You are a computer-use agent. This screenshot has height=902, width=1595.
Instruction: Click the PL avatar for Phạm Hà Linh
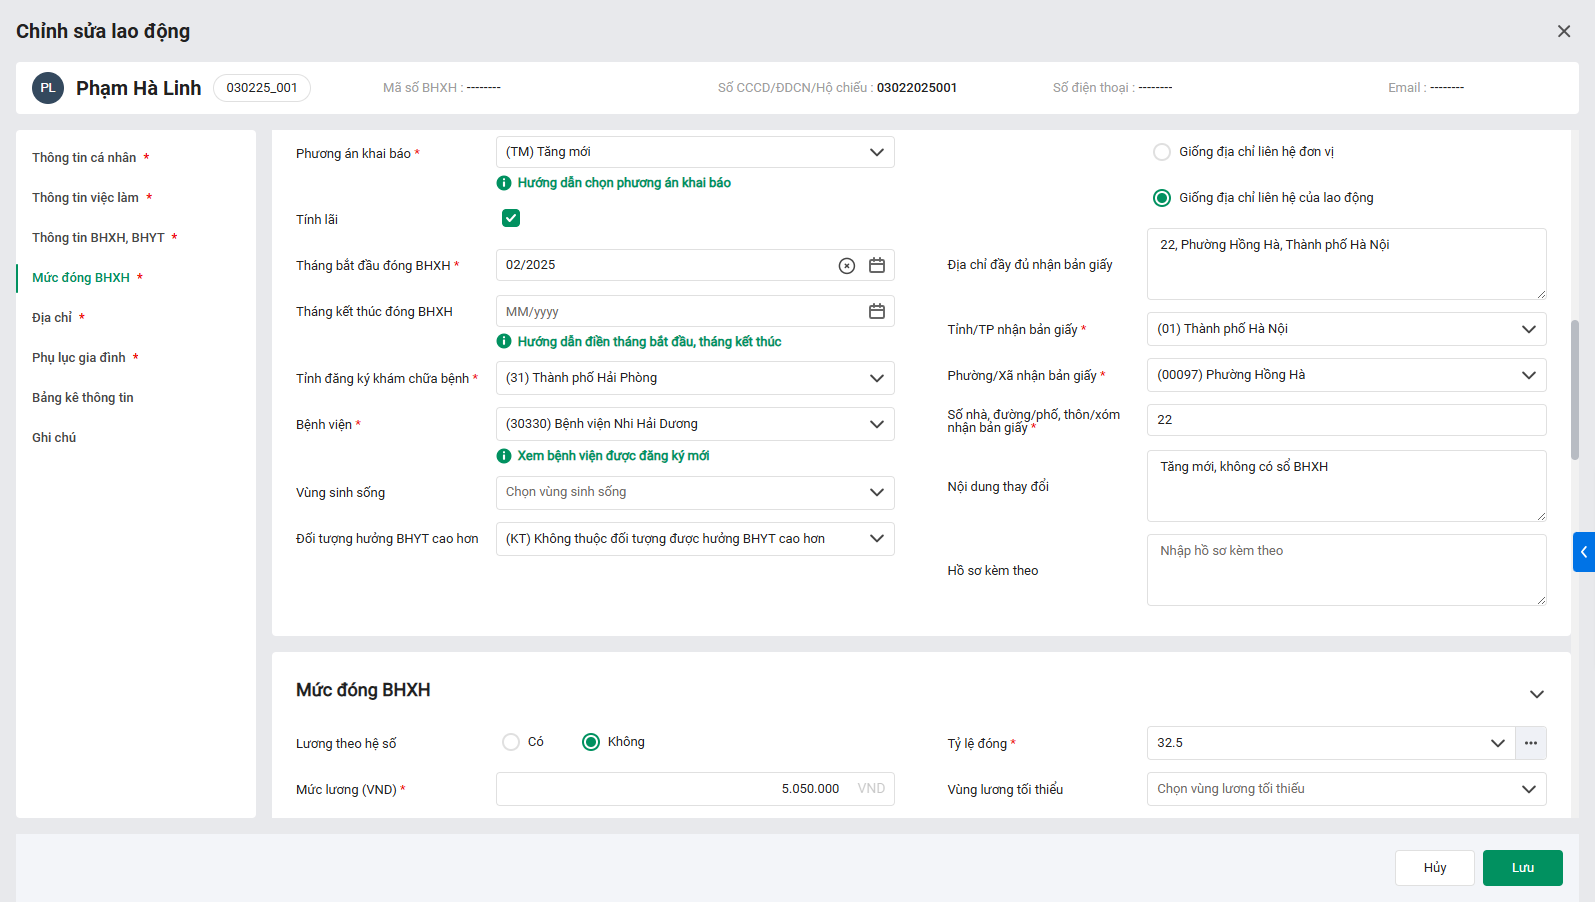coord(48,88)
